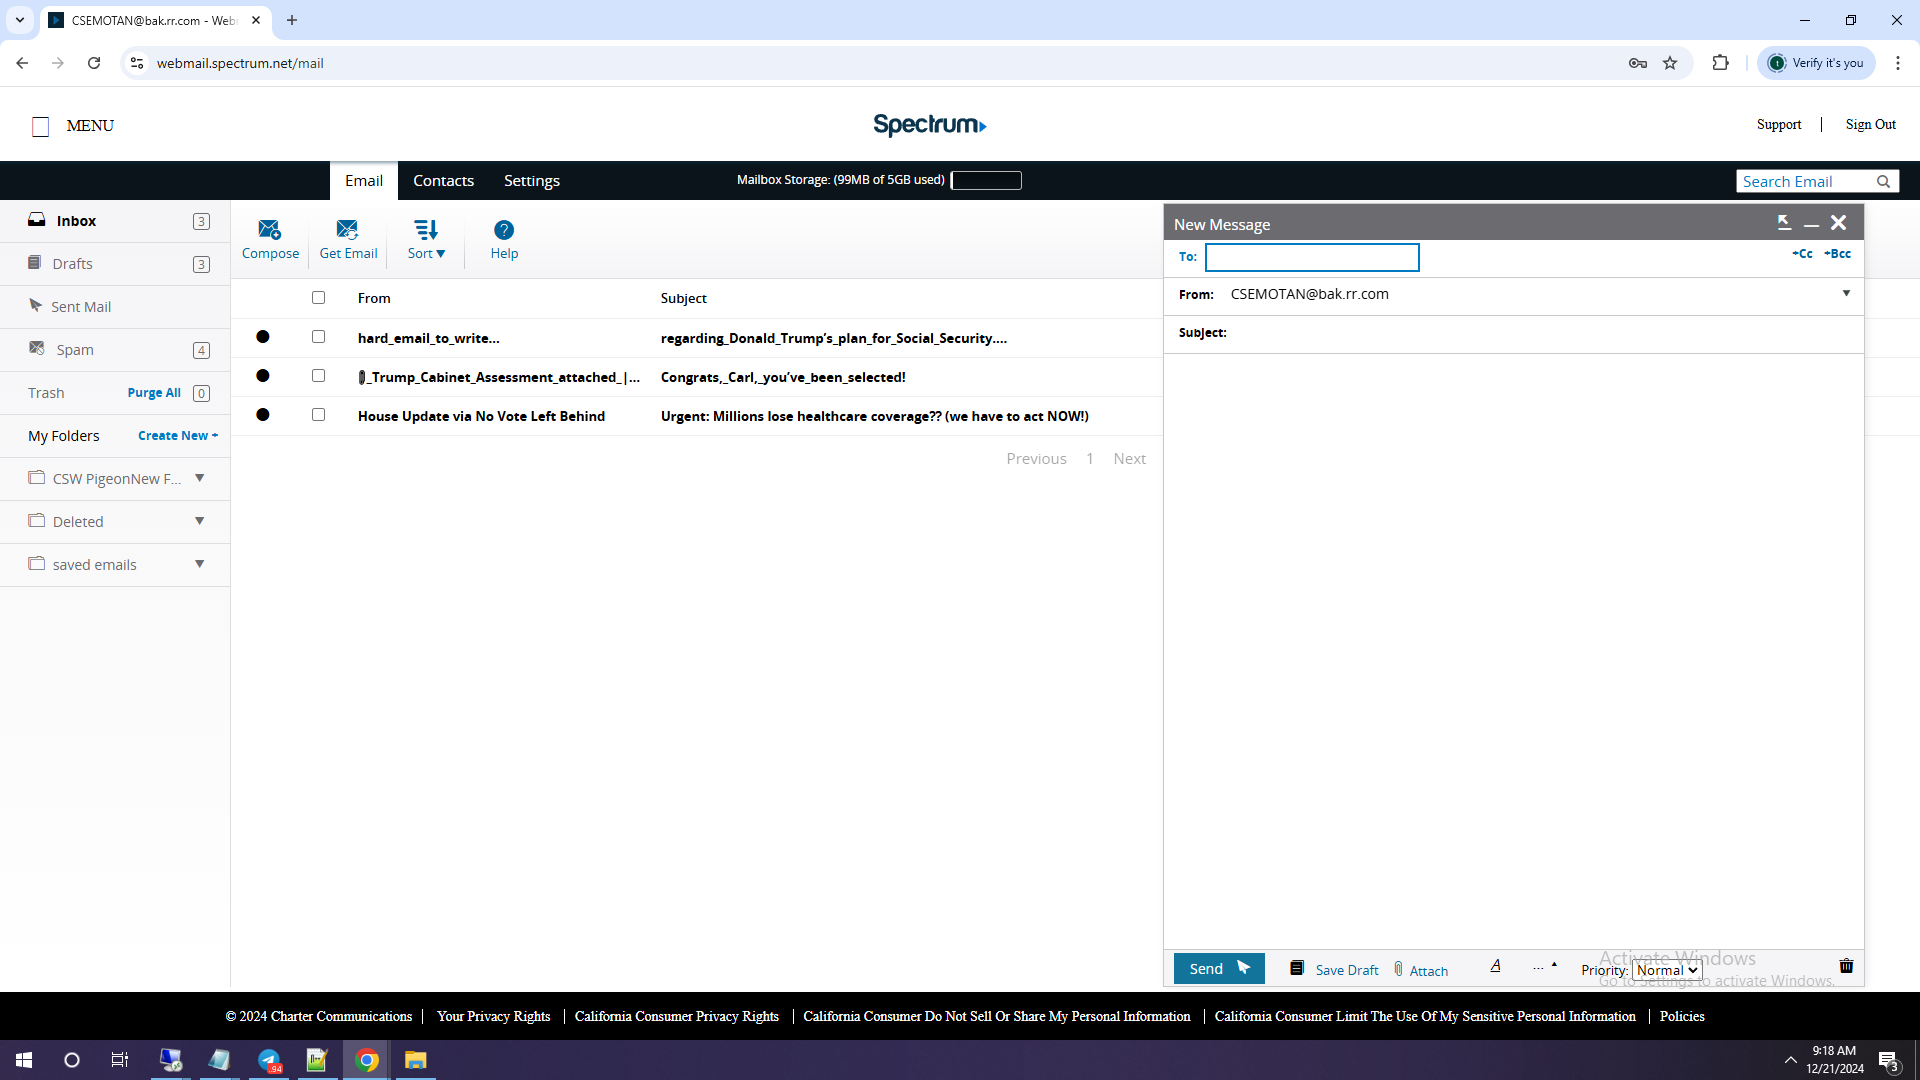This screenshot has width=1920, height=1080.
Task: Click the Get Email icon
Action: [347, 230]
